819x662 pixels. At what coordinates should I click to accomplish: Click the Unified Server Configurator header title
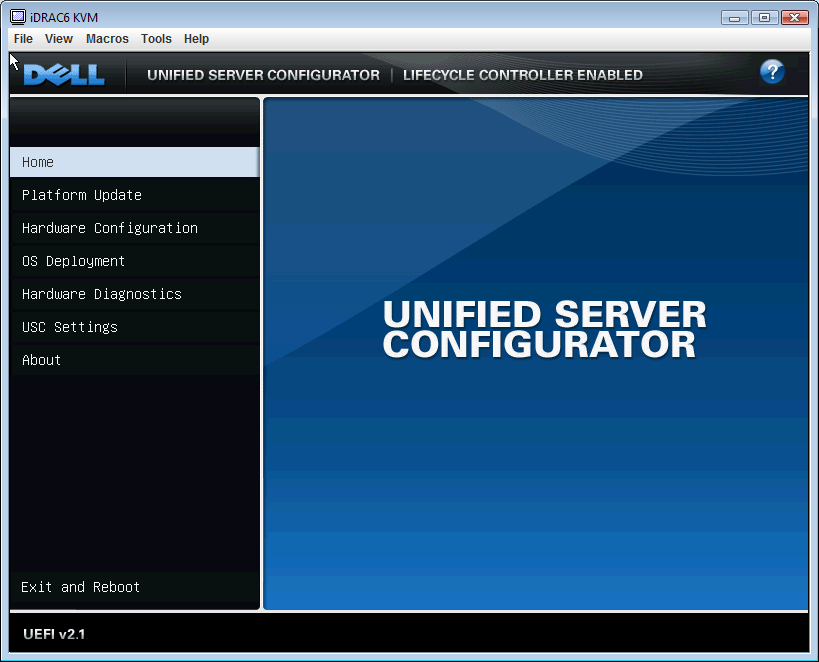(x=263, y=75)
